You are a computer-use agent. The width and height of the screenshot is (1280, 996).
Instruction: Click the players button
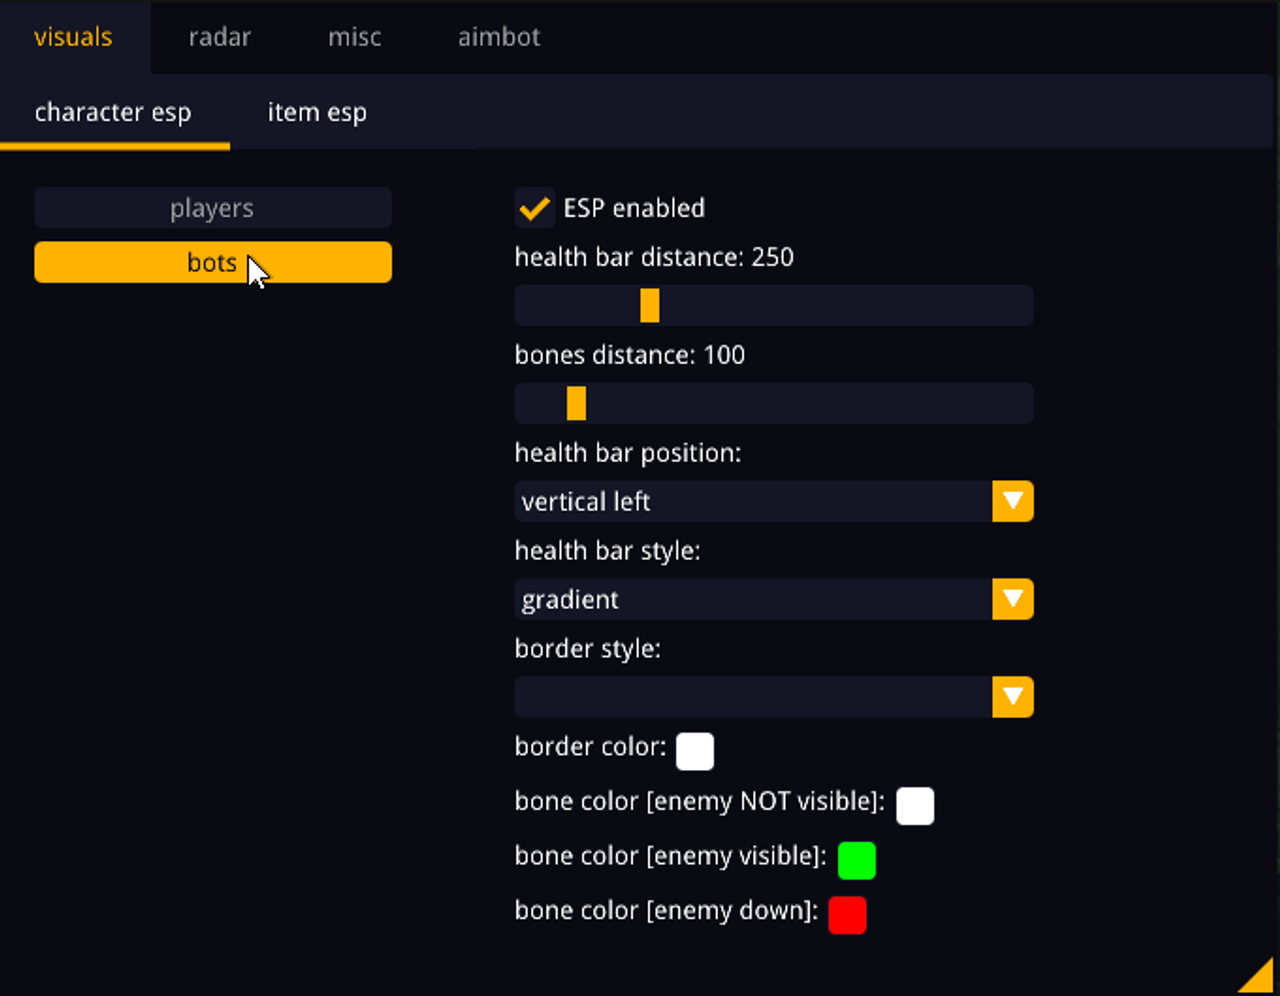[212, 208]
